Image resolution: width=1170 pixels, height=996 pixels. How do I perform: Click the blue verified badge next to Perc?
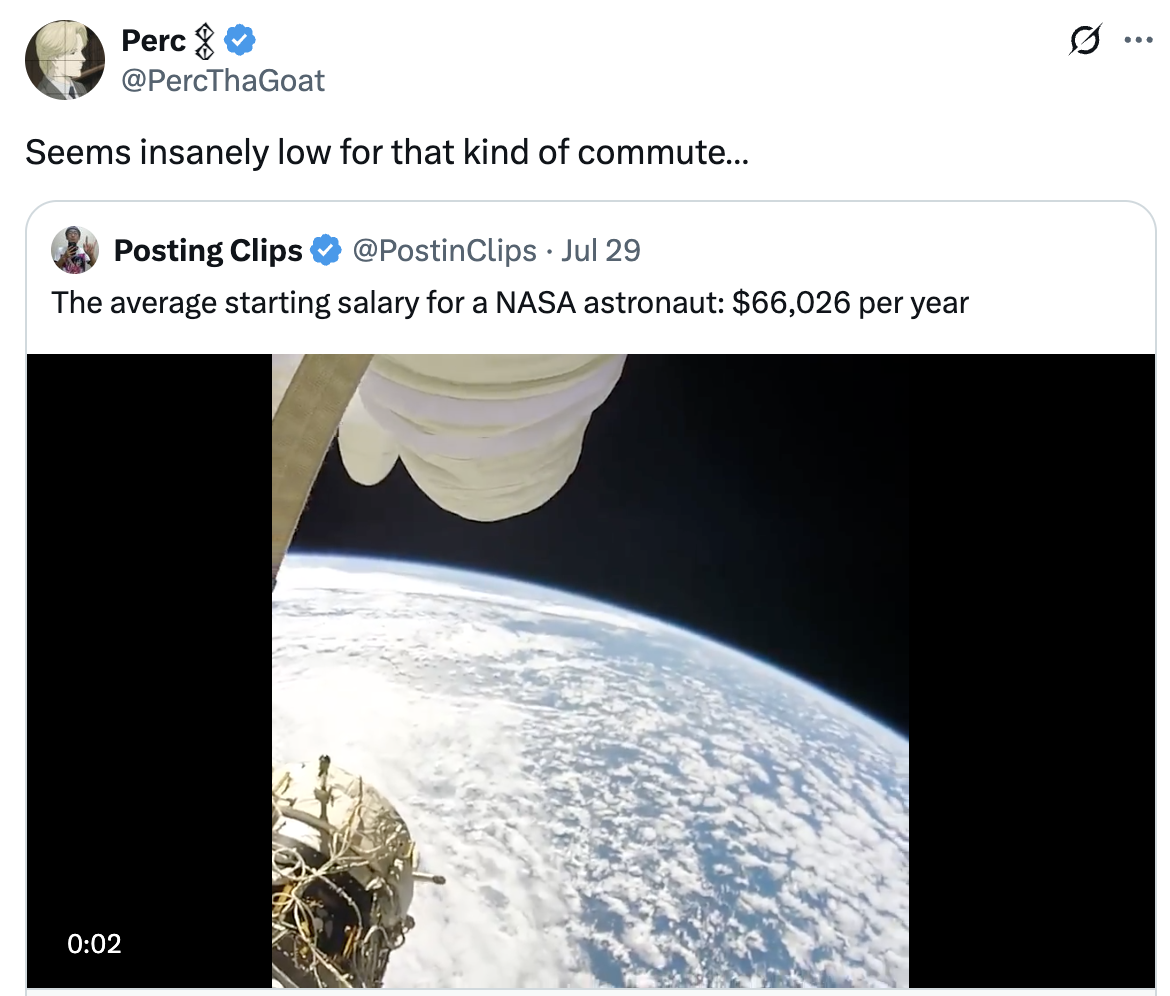240,40
